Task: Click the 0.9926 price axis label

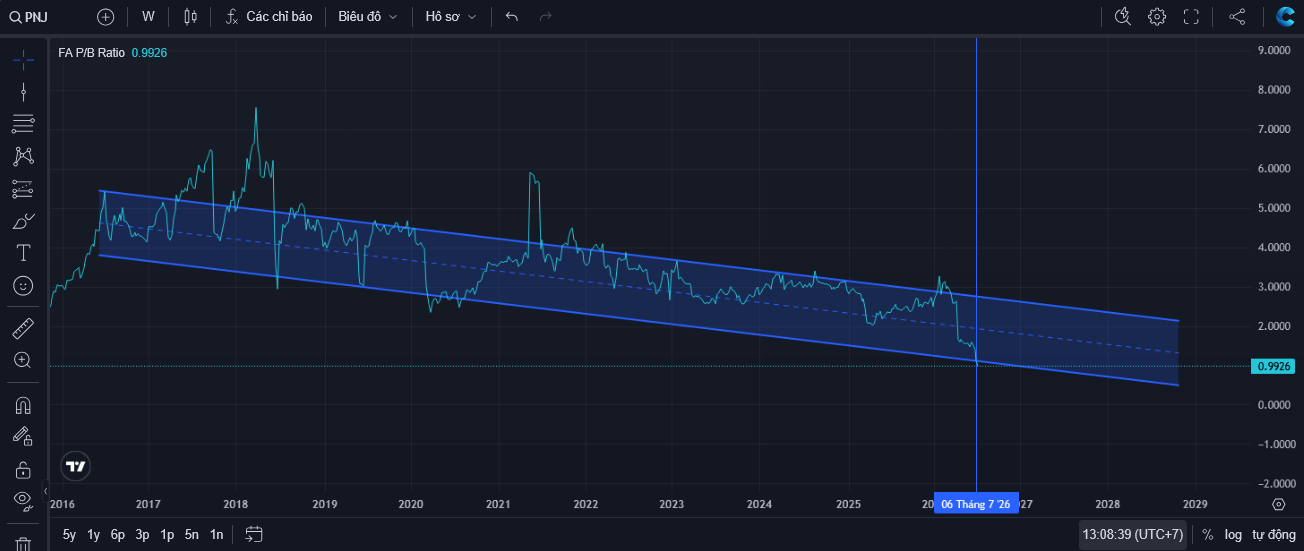Action: coord(1274,366)
